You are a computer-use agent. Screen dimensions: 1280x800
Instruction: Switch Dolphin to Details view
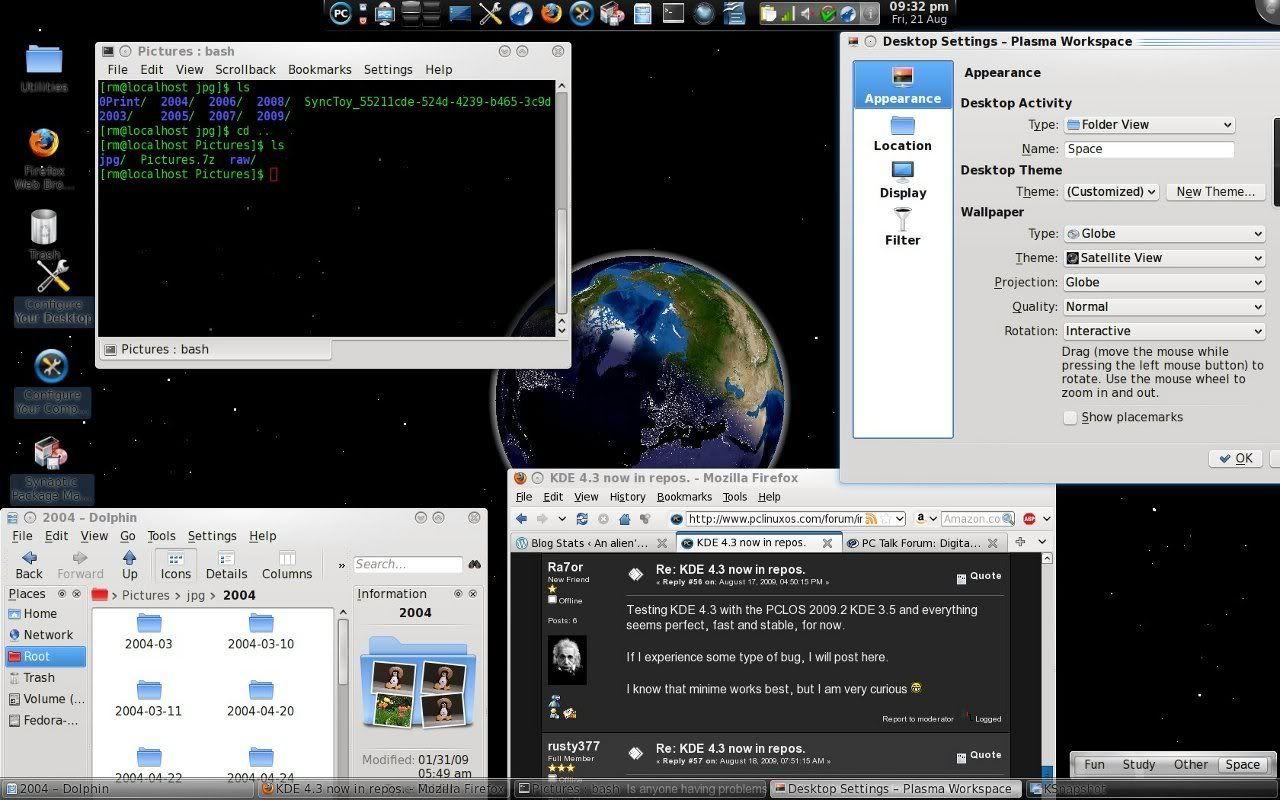pyautogui.click(x=226, y=565)
